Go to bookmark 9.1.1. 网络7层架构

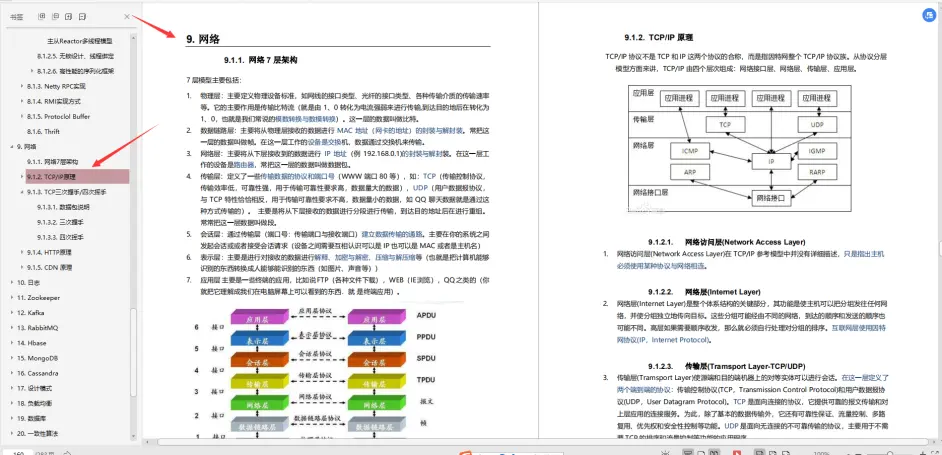pyautogui.click(x=52, y=162)
